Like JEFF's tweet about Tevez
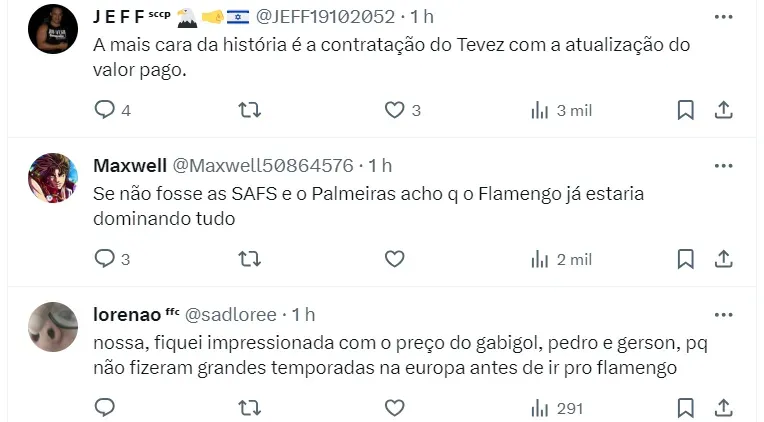 pyautogui.click(x=395, y=110)
